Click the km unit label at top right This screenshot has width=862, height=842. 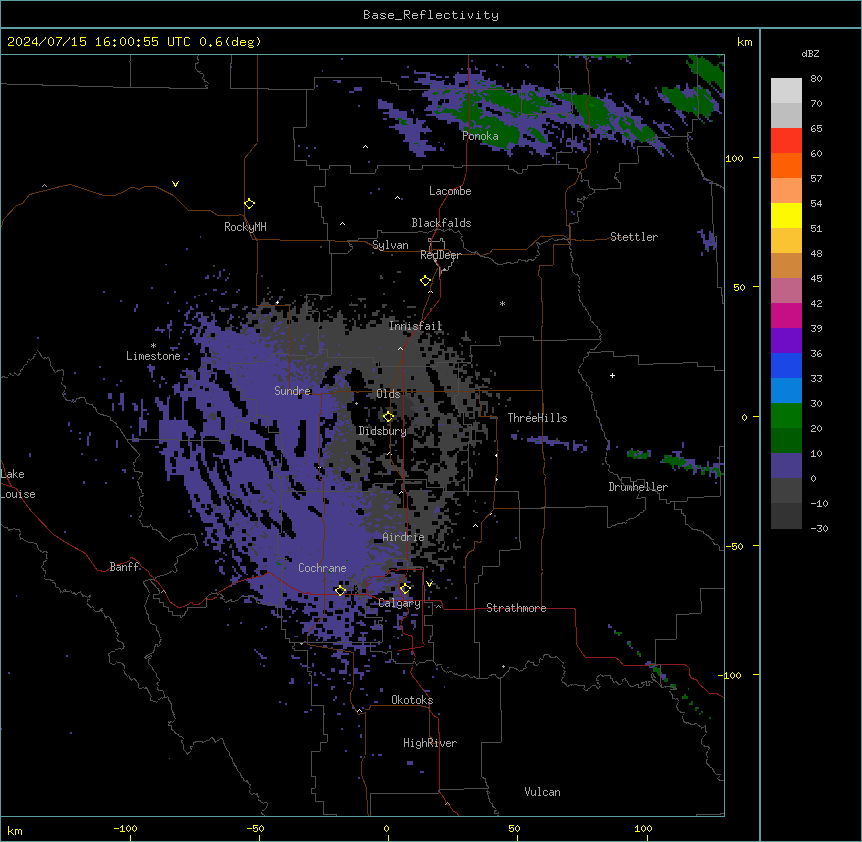744,42
